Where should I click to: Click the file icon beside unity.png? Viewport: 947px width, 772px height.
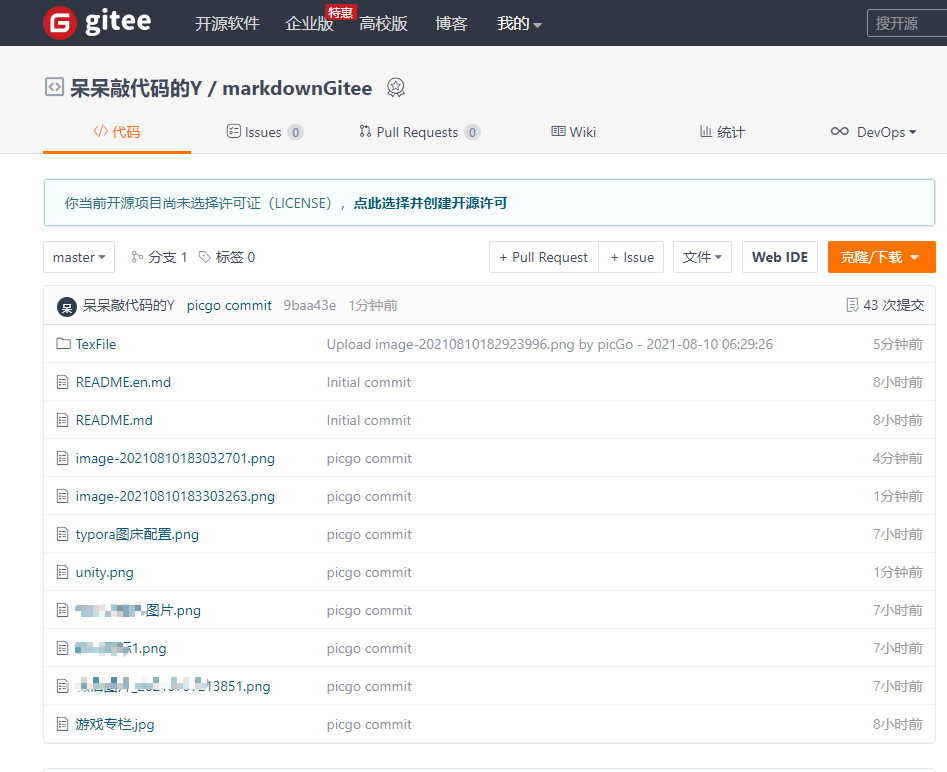pos(62,572)
